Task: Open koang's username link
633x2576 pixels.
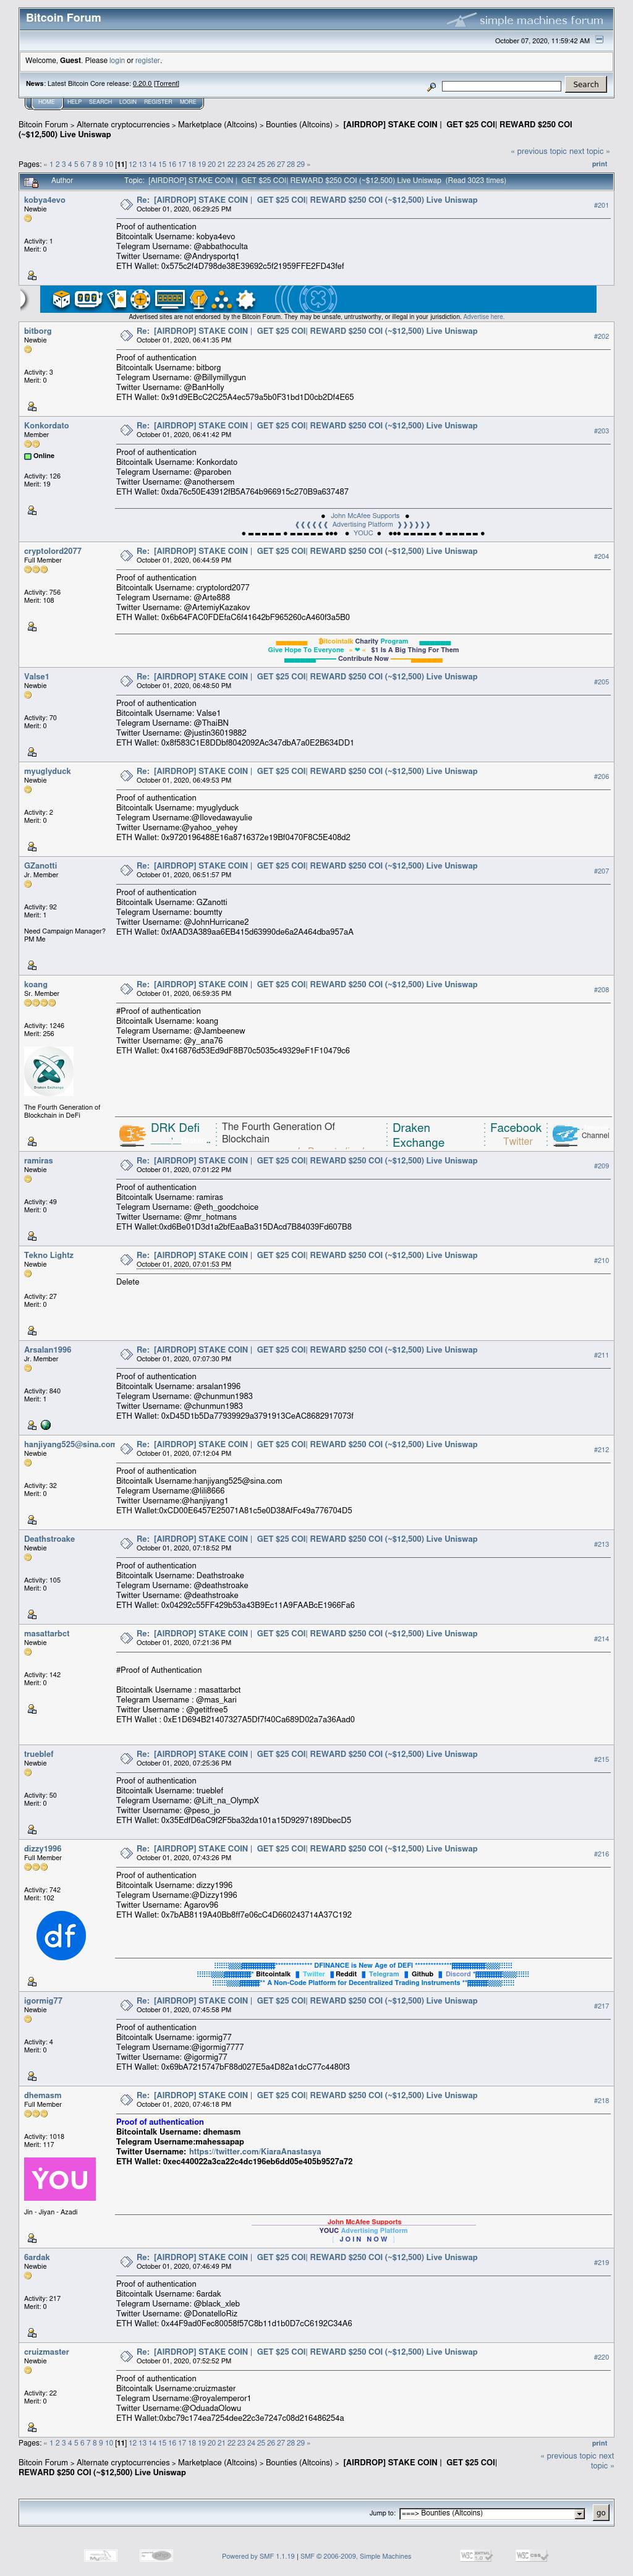Action: tap(36, 985)
